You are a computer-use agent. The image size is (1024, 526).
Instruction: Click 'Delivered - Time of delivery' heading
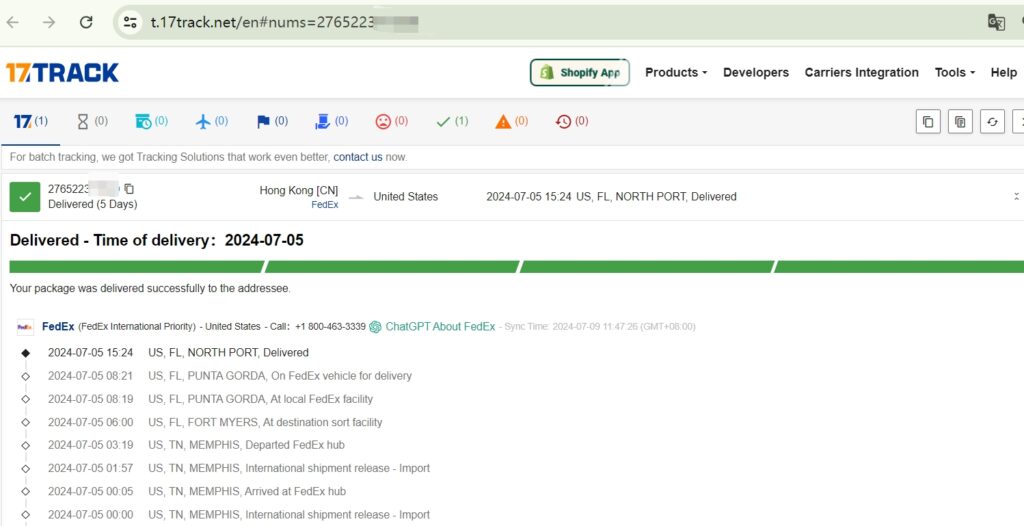(x=157, y=240)
